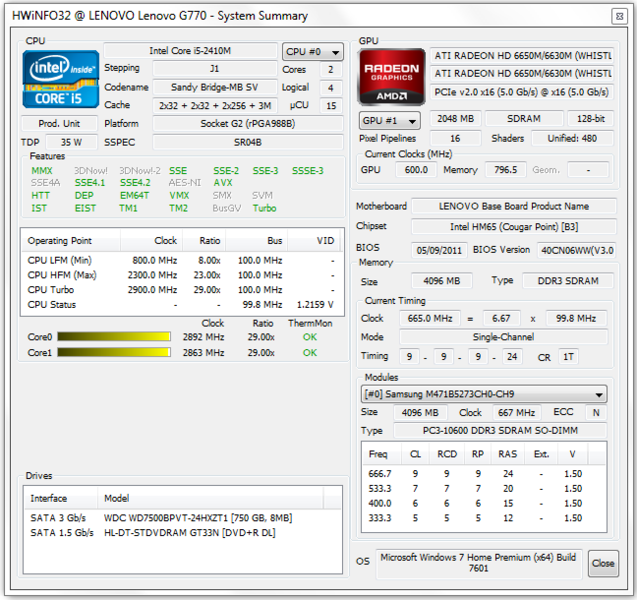Click the HTT feature label

click(41, 195)
